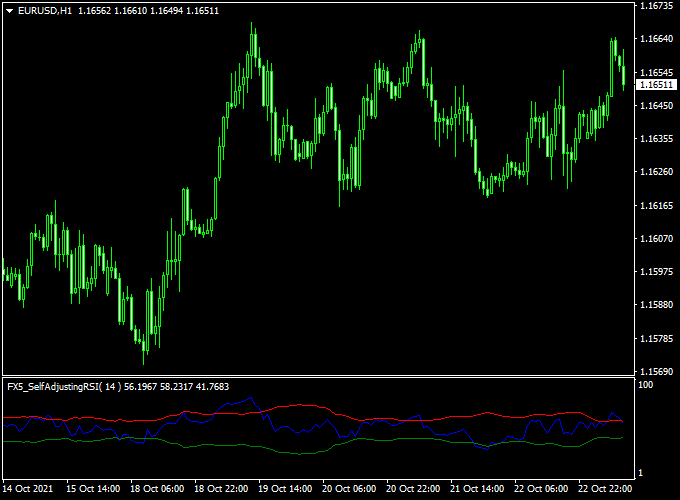Select the current price label 1.16511
The image size is (680, 500).
click(x=656, y=85)
